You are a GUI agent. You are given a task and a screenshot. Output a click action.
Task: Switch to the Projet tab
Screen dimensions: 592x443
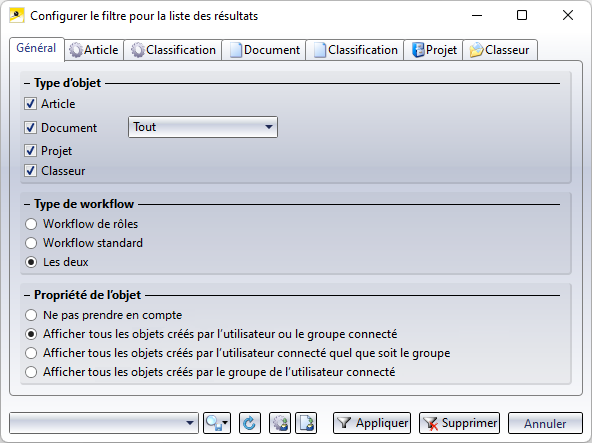tap(433, 50)
